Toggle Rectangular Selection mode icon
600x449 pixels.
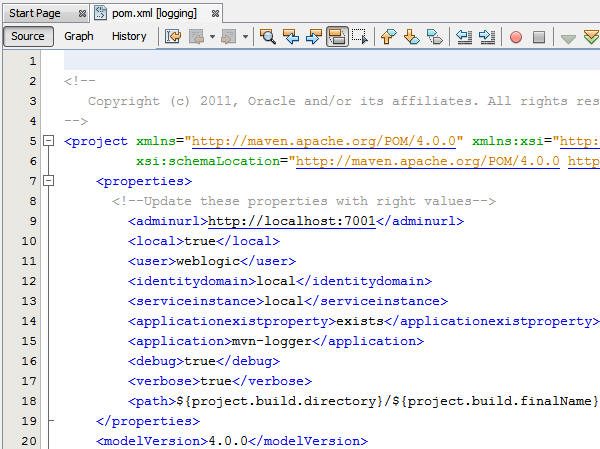point(360,37)
